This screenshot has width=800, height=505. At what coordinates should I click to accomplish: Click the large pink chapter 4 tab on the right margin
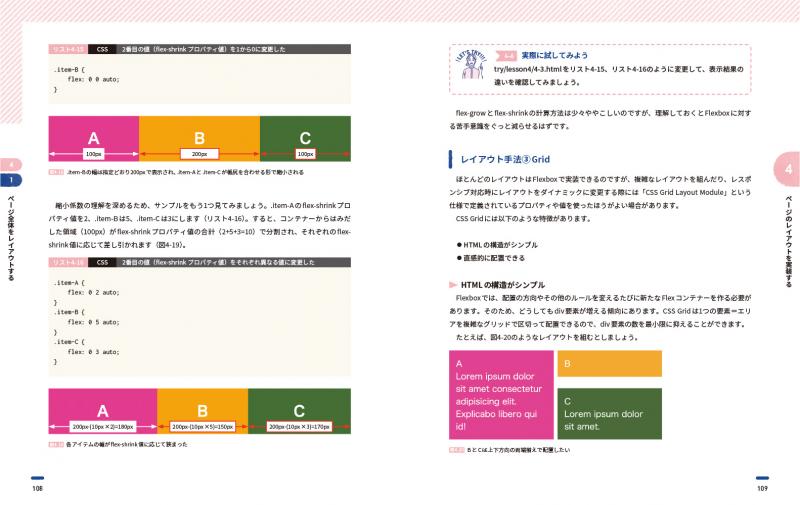[x=787, y=169]
